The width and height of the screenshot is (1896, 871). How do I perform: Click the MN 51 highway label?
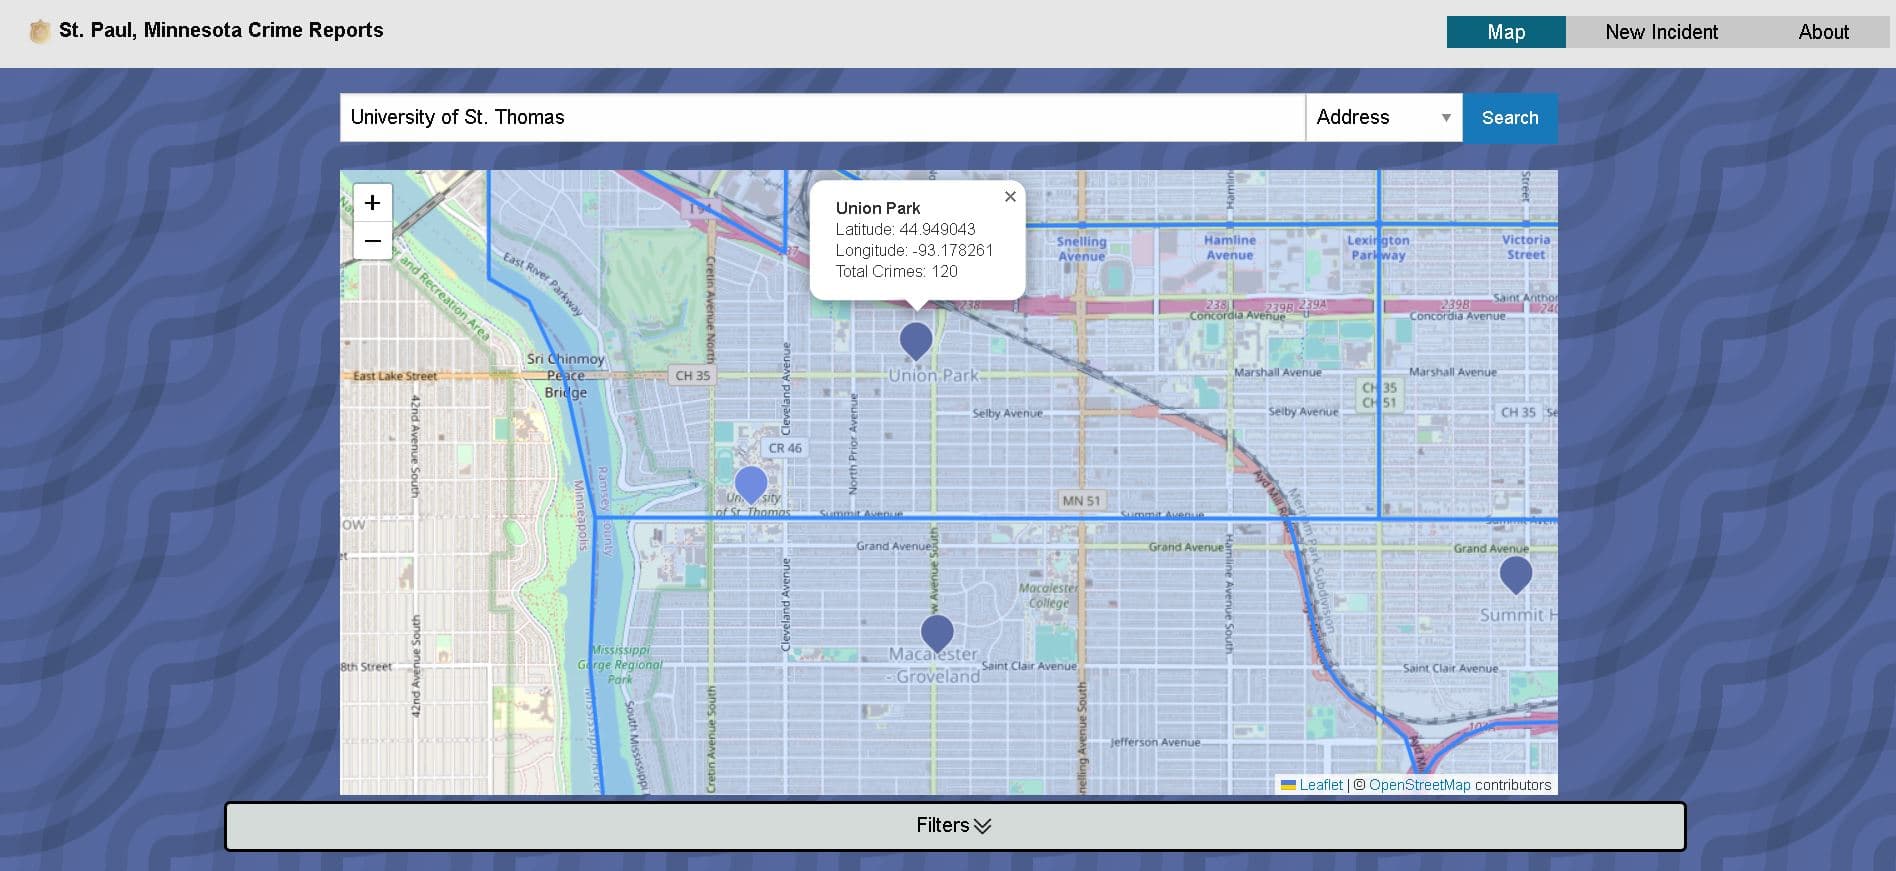click(1080, 500)
